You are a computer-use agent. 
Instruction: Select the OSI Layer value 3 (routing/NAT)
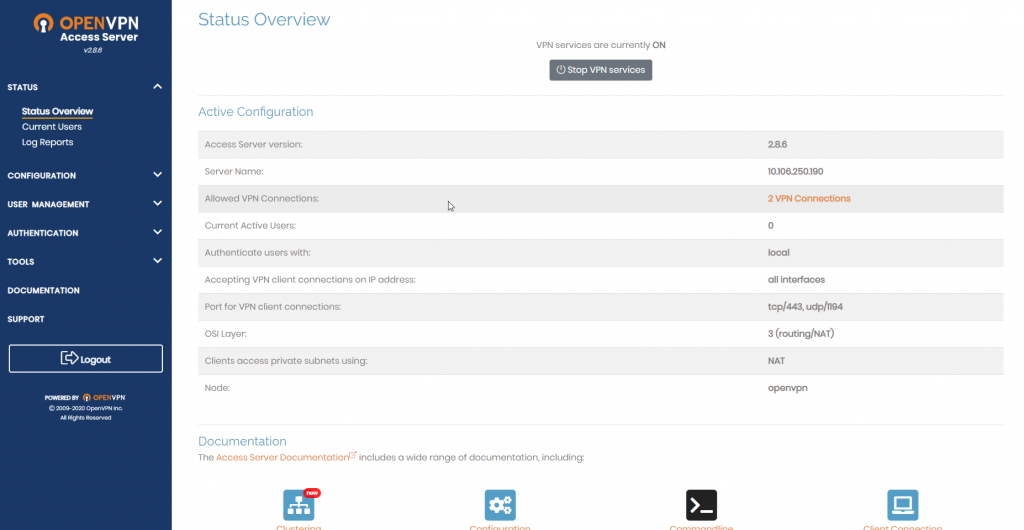(x=801, y=334)
